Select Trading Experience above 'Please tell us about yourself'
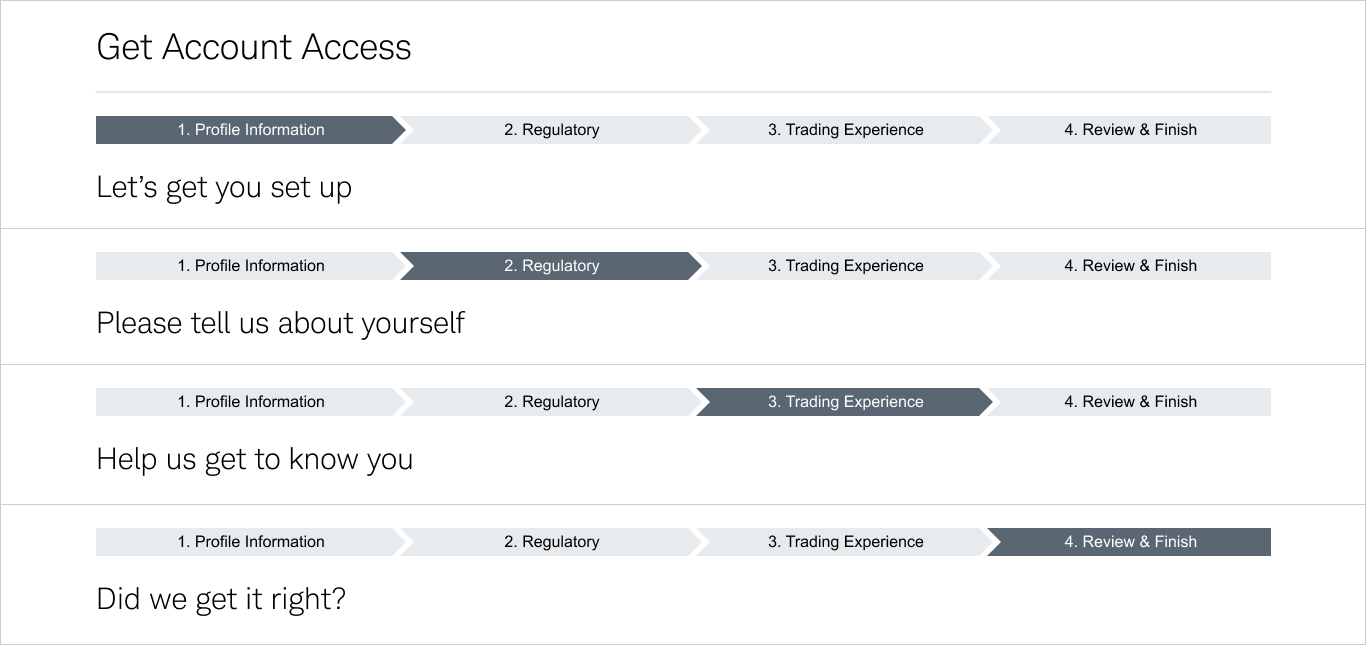 click(845, 266)
